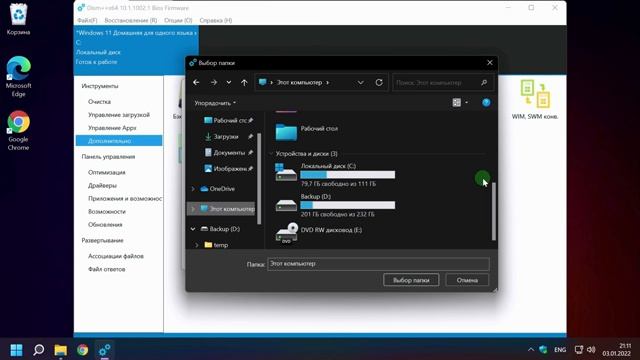Open Опции (O) menu in Dism++

[178, 20]
